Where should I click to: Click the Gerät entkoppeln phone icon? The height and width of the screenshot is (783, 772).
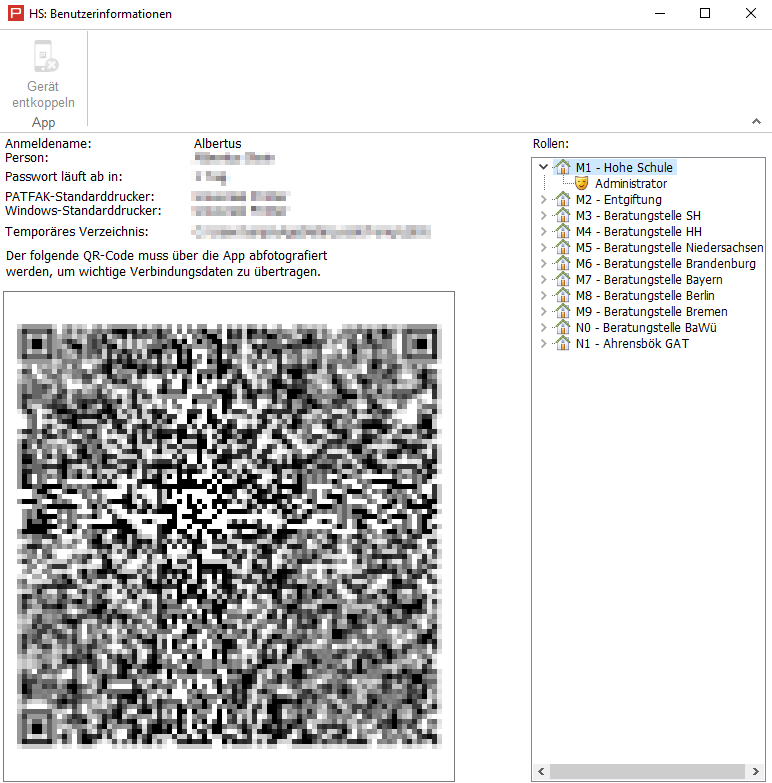(x=44, y=58)
